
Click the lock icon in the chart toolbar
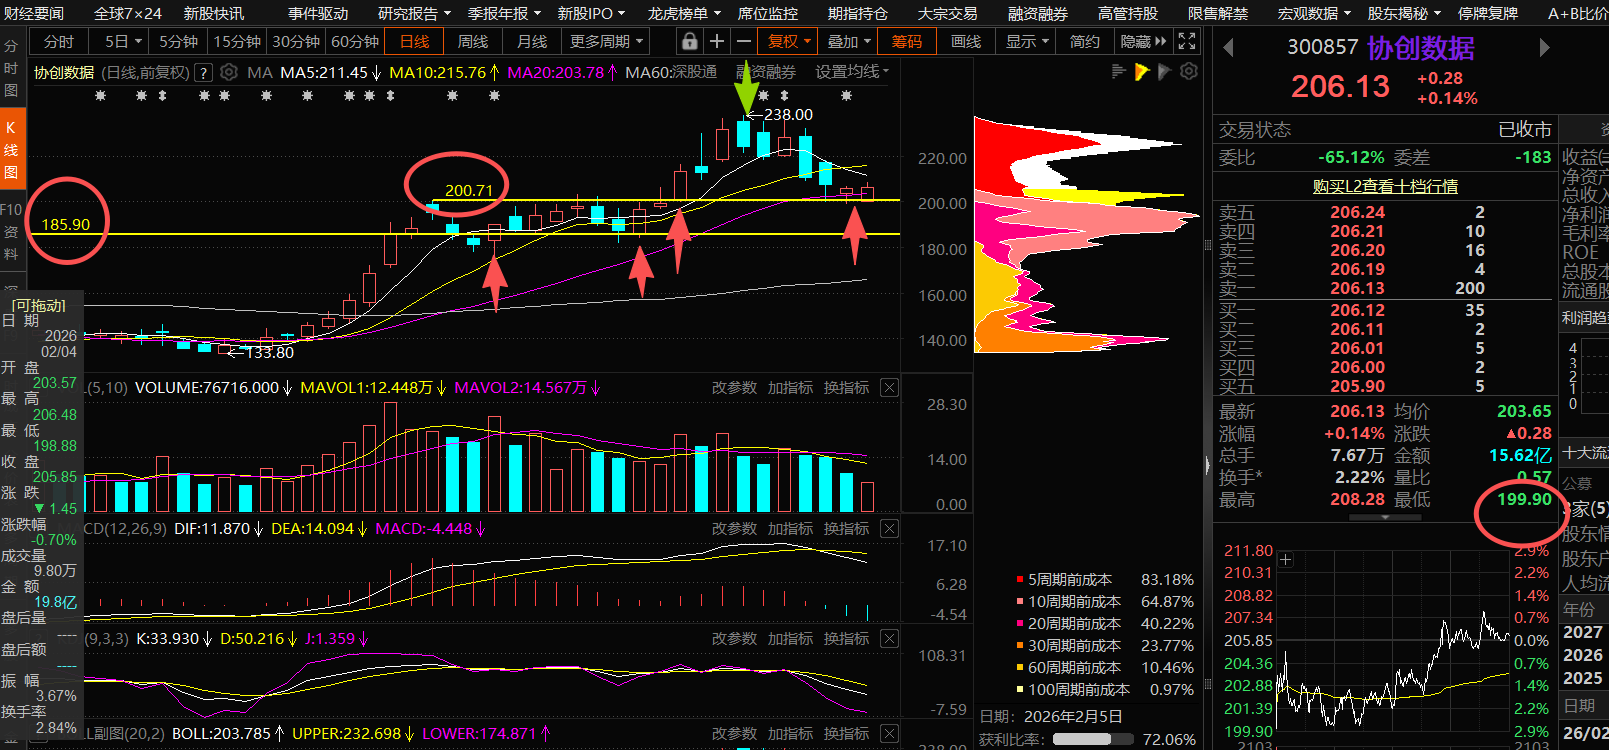pyautogui.click(x=689, y=41)
